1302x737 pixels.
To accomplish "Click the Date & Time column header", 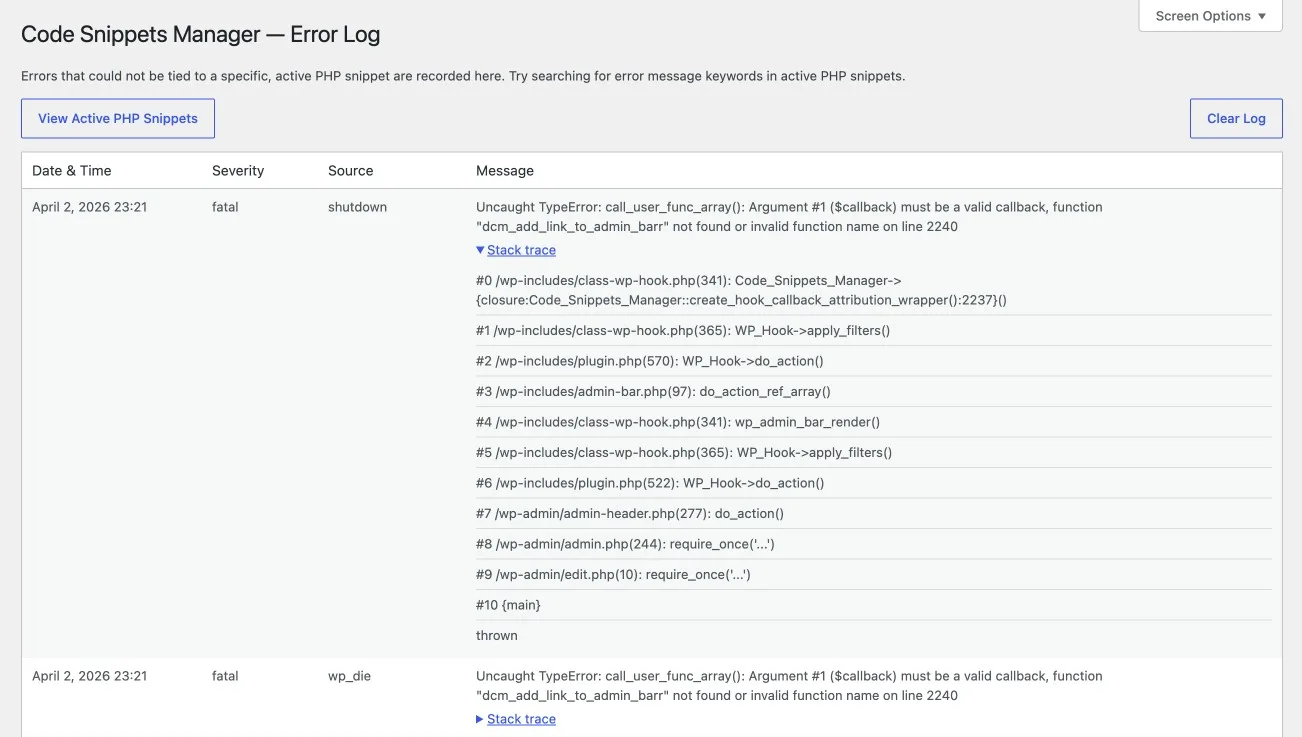I will pyautogui.click(x=72, y=170).
